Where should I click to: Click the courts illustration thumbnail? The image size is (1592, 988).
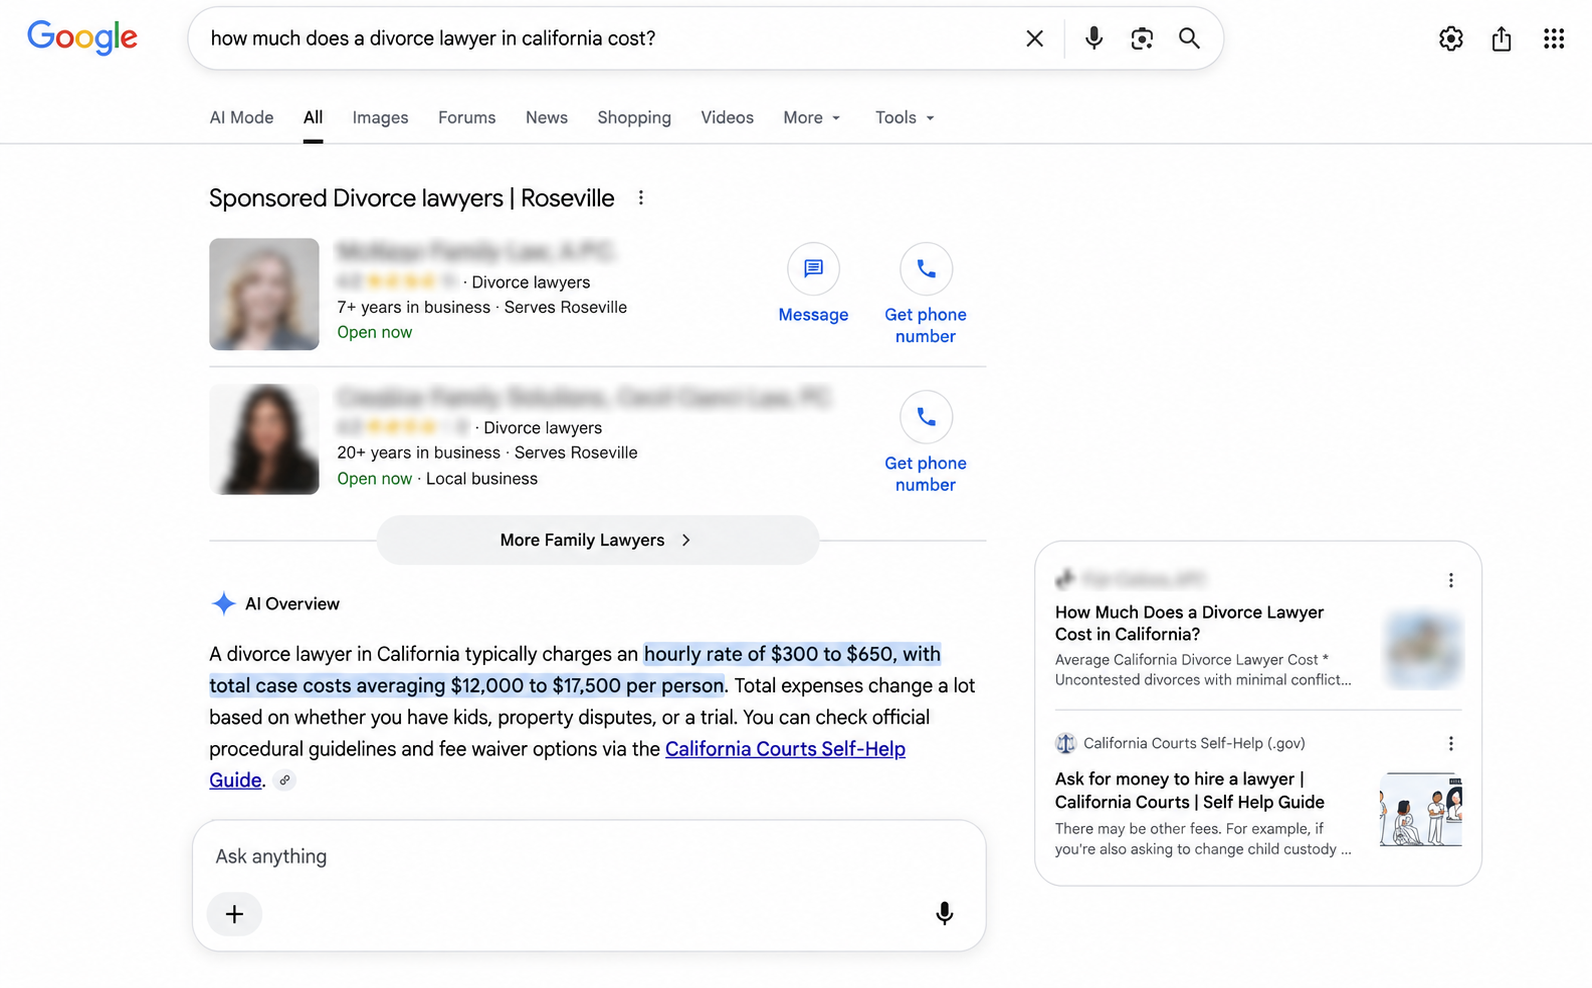[1421, 809]
